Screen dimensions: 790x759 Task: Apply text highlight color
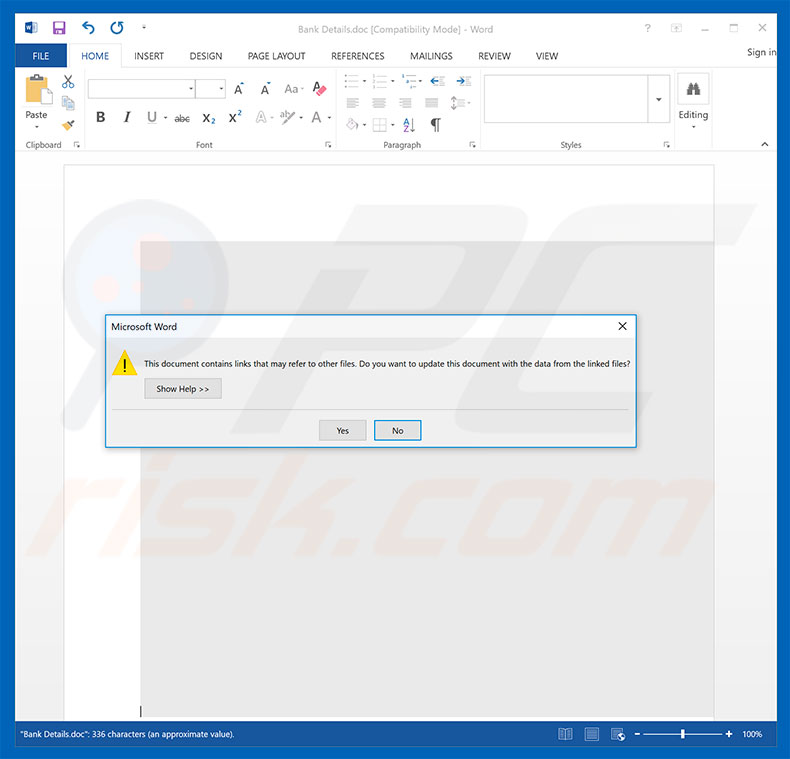(x=287, y=117)
